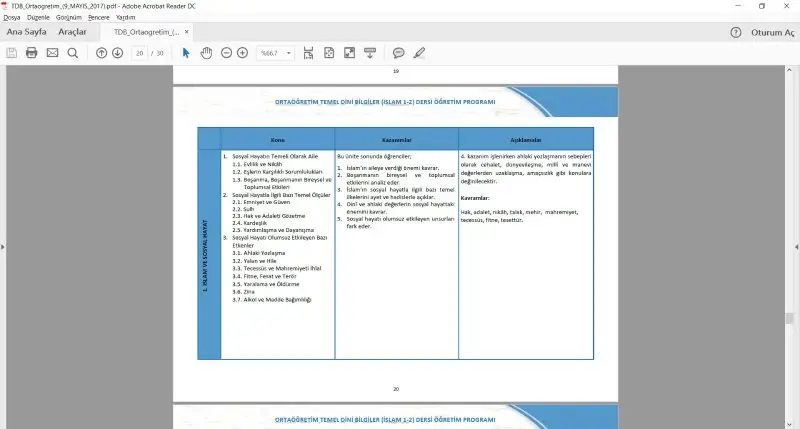The width and height of the screenshot is (800, 429).
Task: Click text '3.7. Alkol ve Madde Bağımlılığı'
Action: (x=271, y=299)
